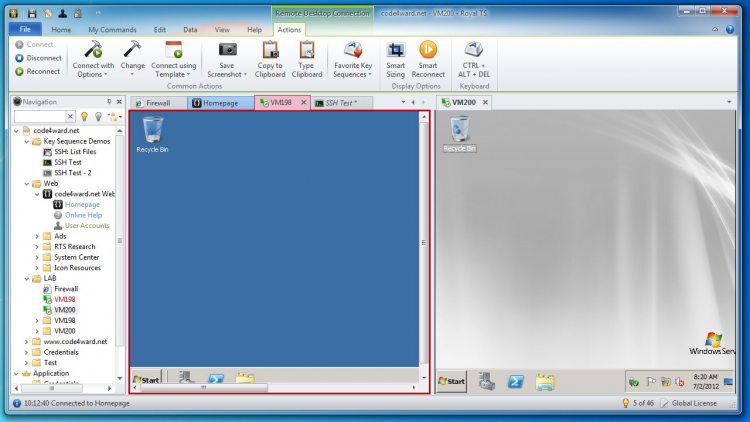
Task: Open Favorite Key Sequences
Action: (x=353, y=60)
